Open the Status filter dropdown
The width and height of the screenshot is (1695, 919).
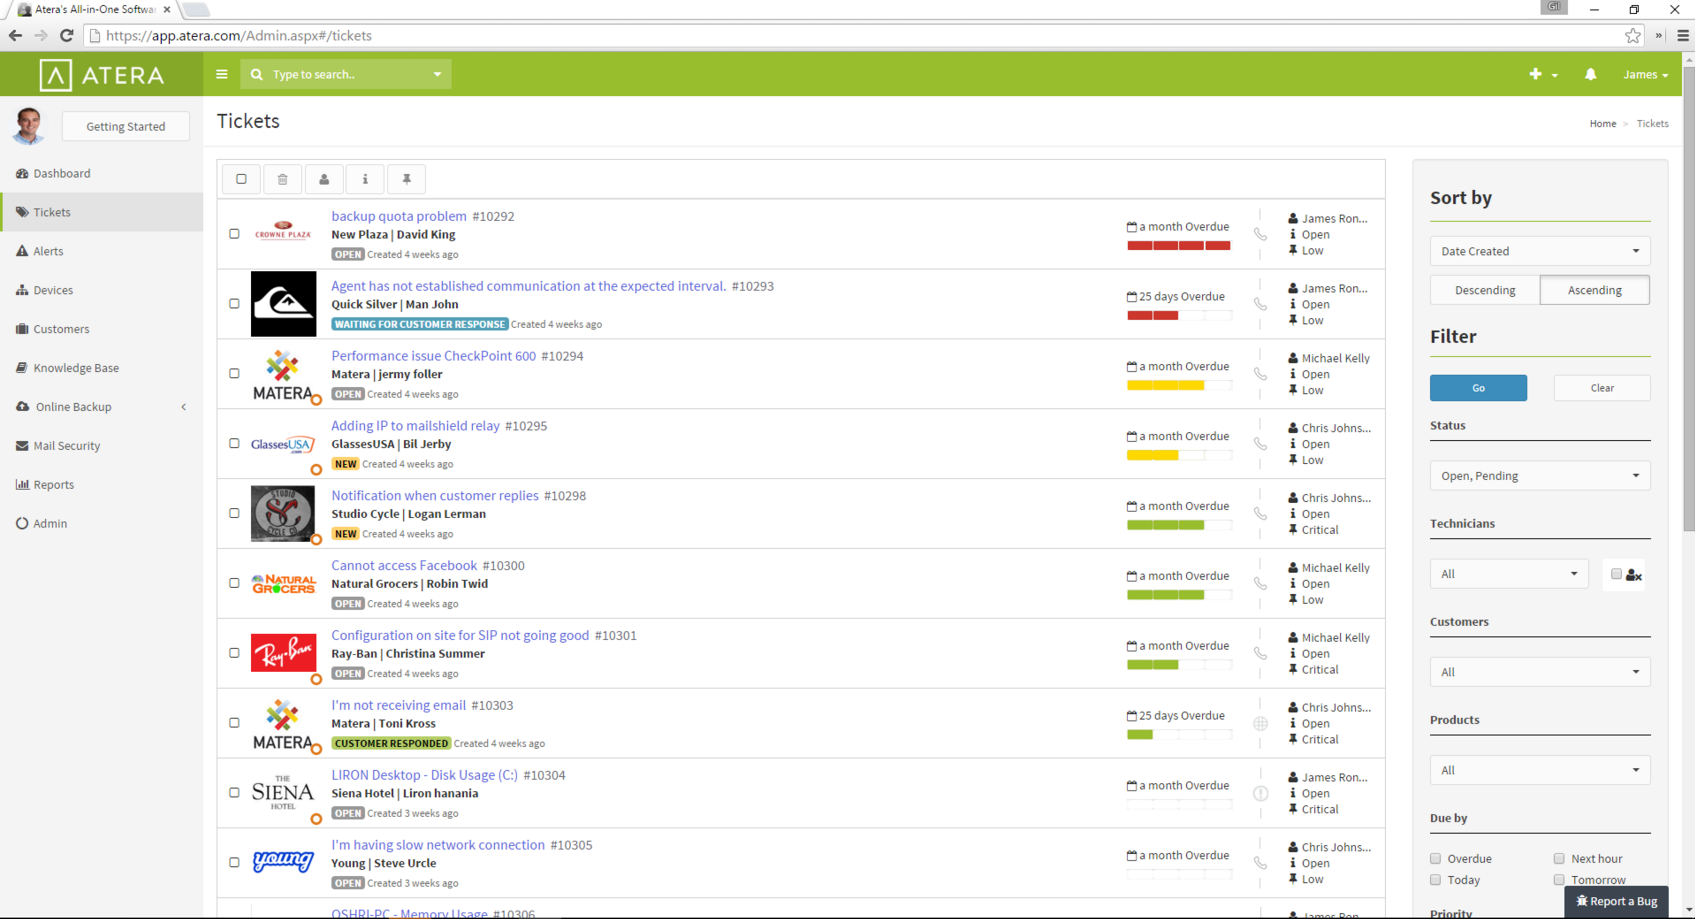[1540, 476]
